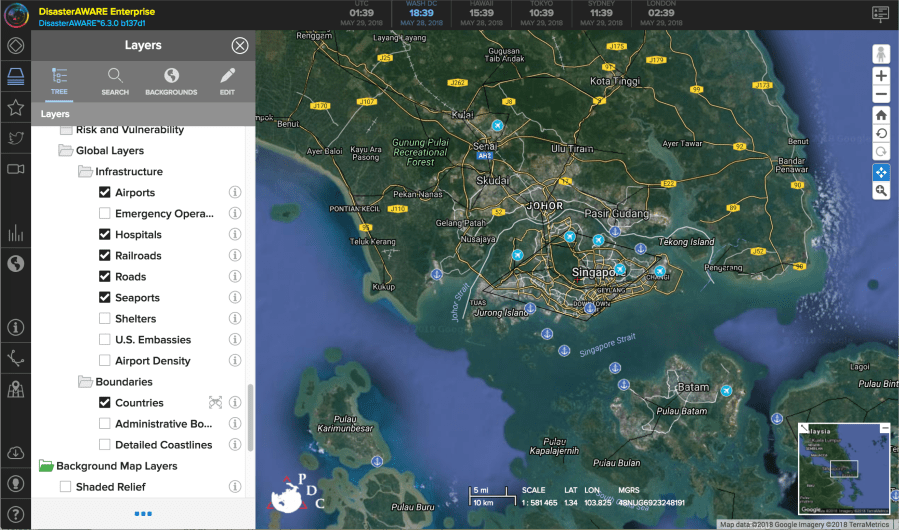Click the map zoom out button
This screenshot has height=530, width=899.
pyautogui.click(x=881, y=95)
